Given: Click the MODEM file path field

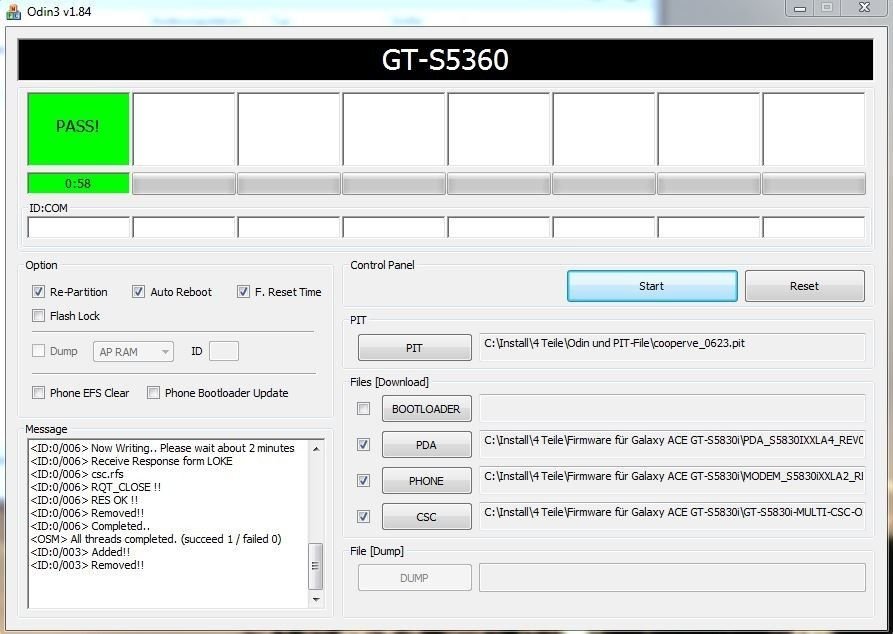Looking at the screenshot, I should pyautogui.click(x=672, y=480).
